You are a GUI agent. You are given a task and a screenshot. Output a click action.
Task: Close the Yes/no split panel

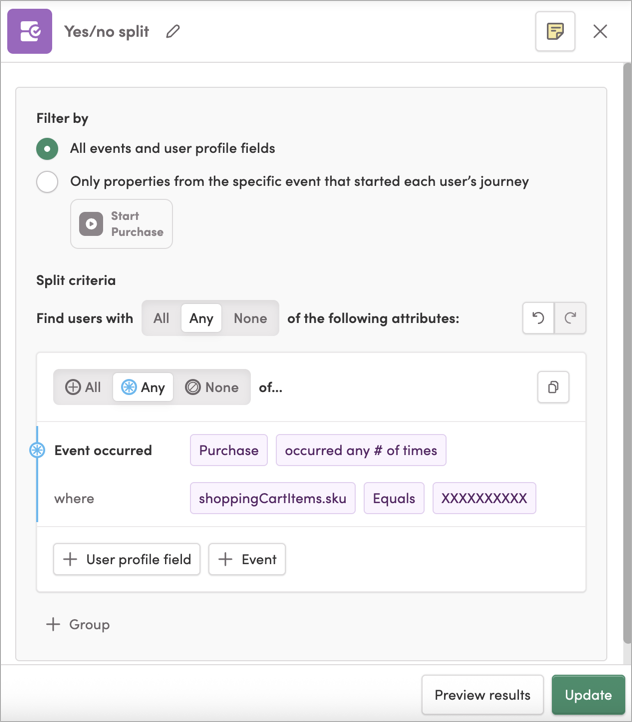[600, 31]
